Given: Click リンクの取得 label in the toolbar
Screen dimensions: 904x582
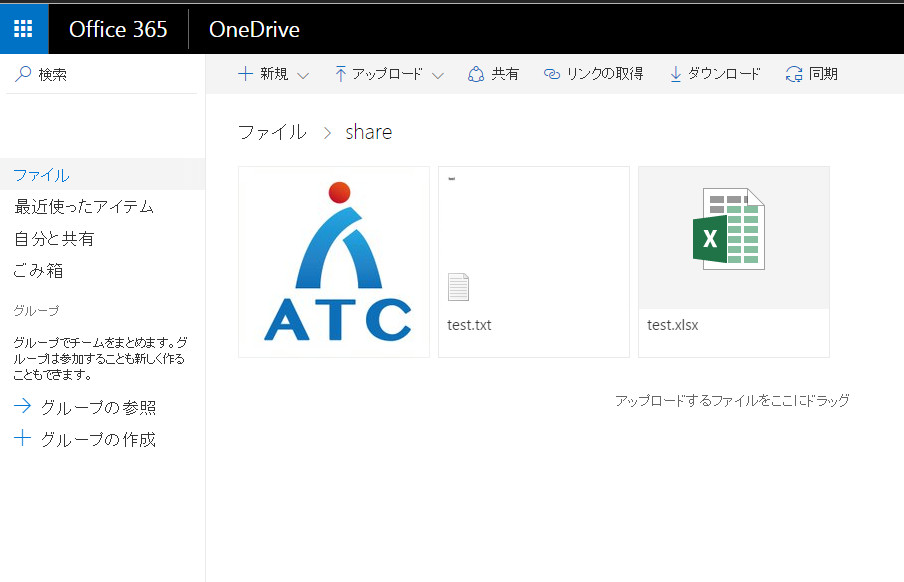Looking at the screenshot, I should (605, 74).
